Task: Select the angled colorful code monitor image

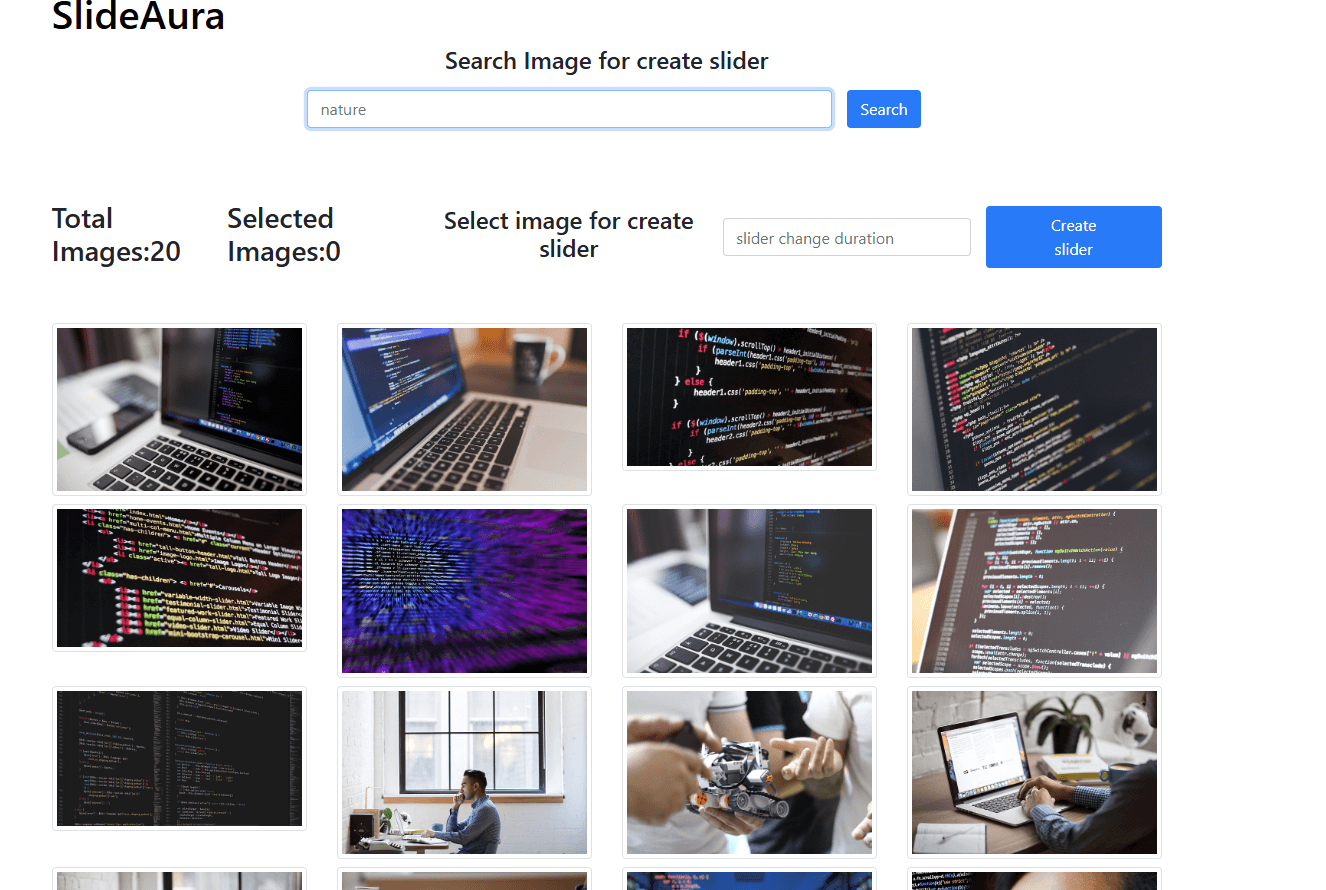Action: click(x=1034, y=409)
